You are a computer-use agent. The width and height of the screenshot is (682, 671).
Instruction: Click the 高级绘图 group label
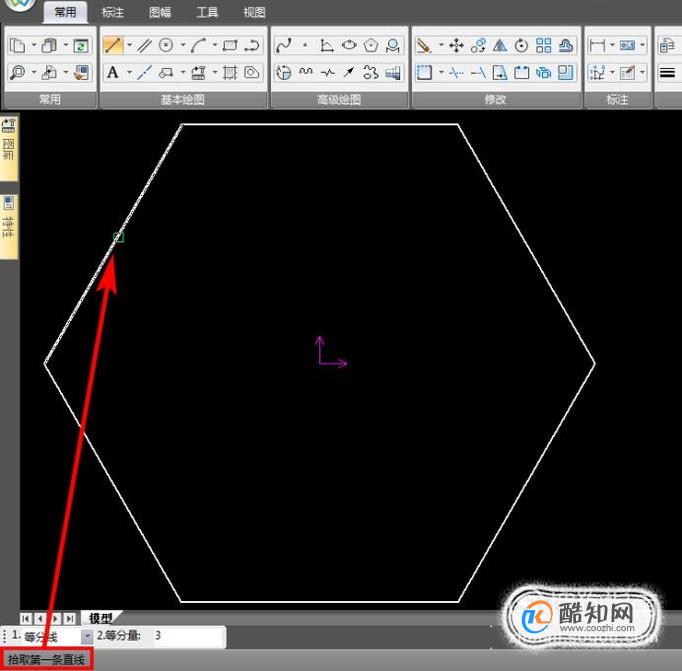point(339,100)
